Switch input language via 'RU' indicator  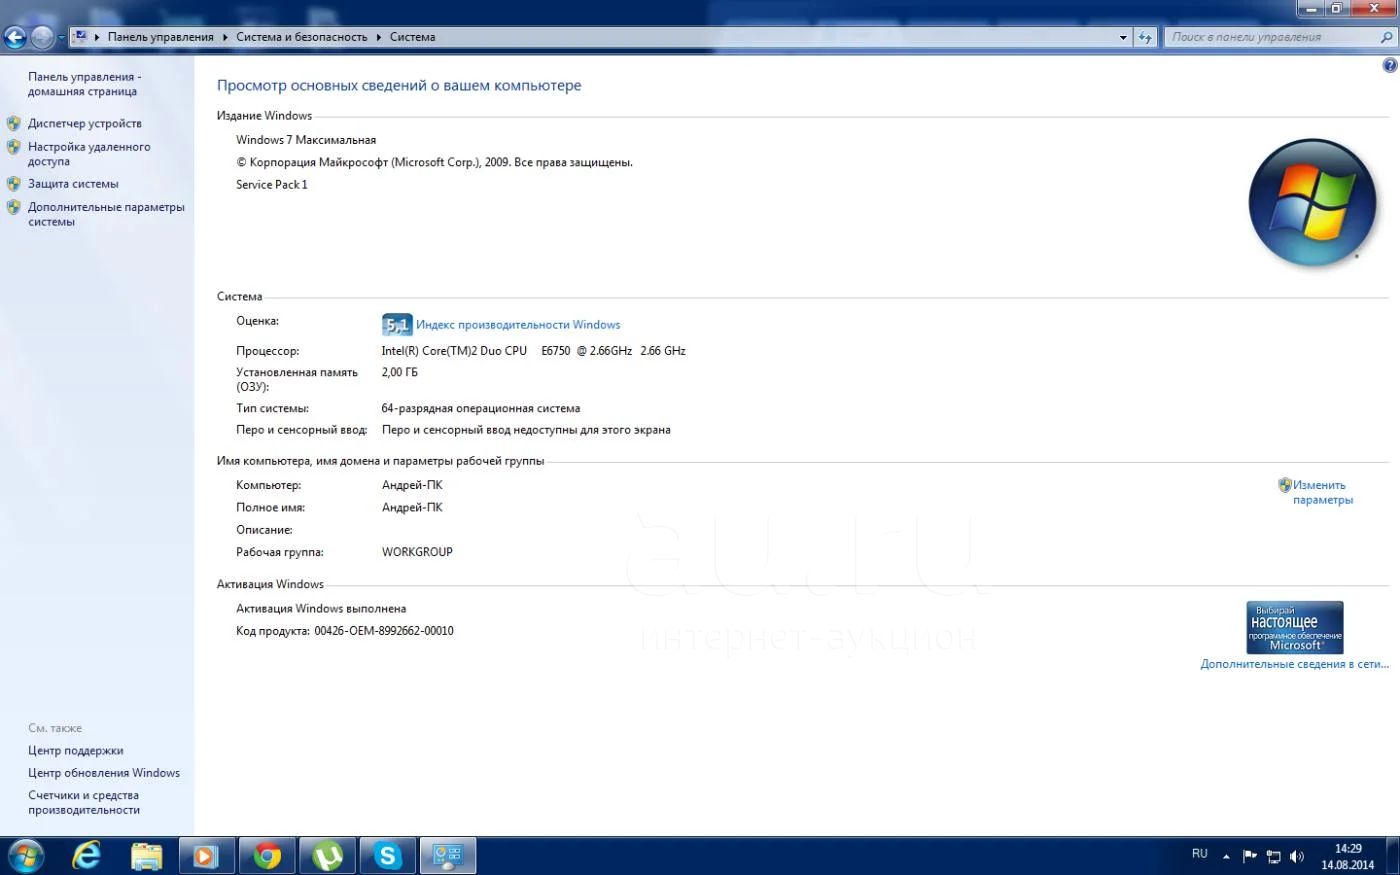coord(1200,854)
